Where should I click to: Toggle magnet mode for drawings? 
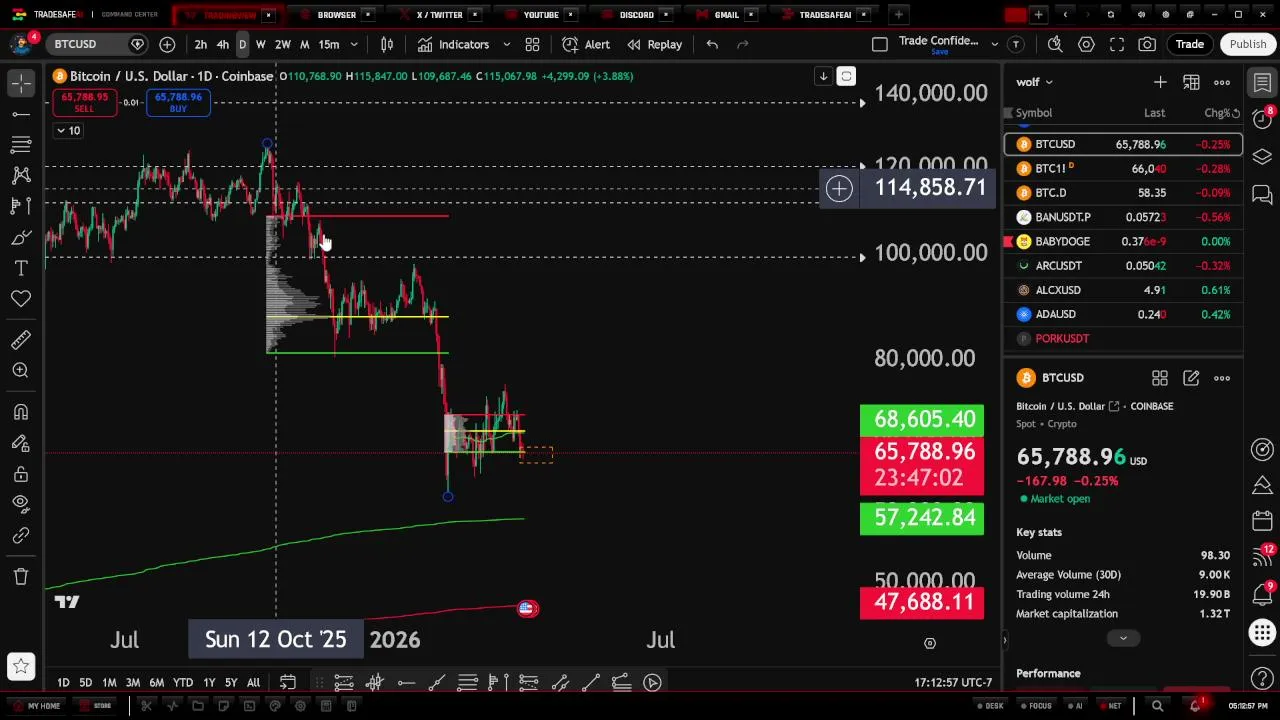pos(21,412)
